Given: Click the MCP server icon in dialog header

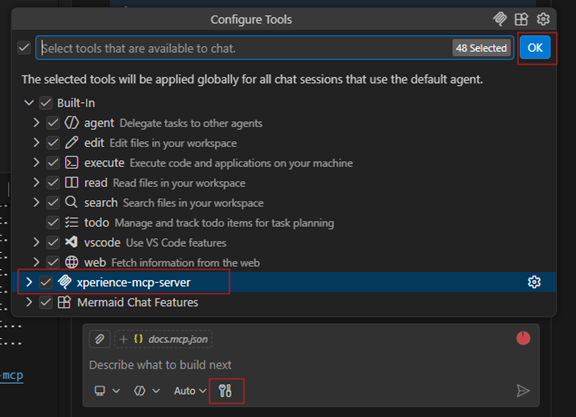Looking at the screenshot, I should click(x=500, y=19).
